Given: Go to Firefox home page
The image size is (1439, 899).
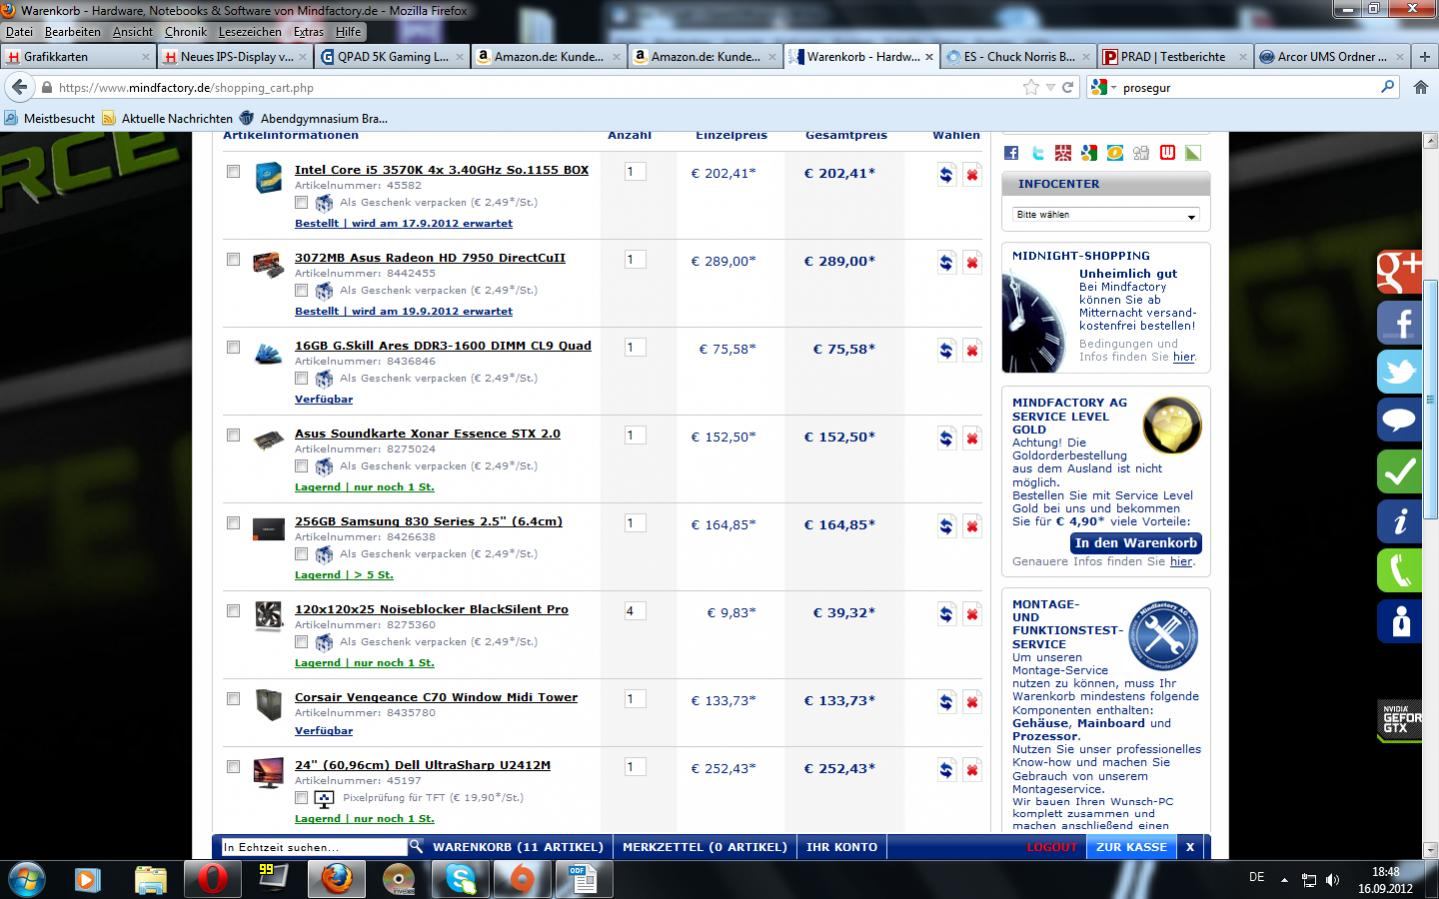Looking at the screenshot, I should pos(1420,87).
